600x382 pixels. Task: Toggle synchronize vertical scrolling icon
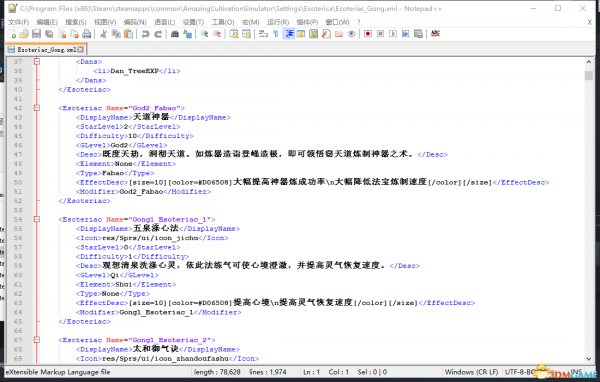[x=234, y=34]
